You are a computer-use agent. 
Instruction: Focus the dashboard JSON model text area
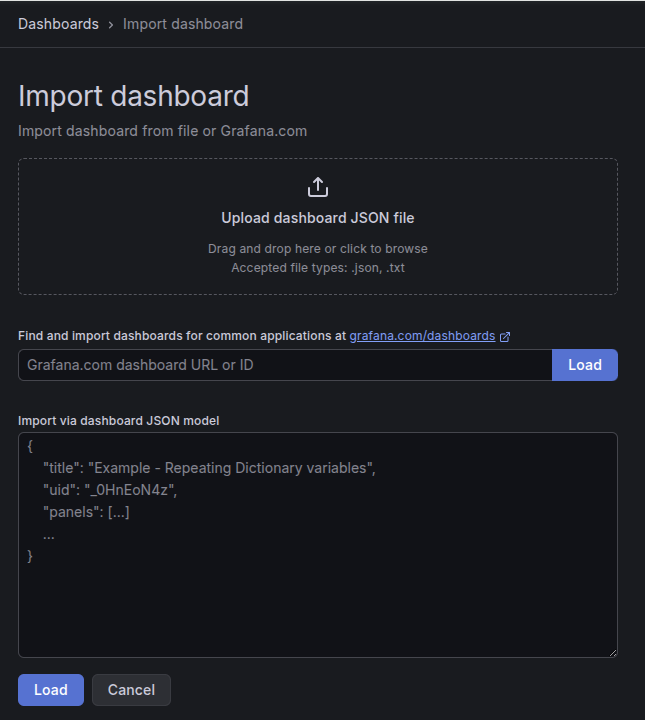click(x=318, y=545)
